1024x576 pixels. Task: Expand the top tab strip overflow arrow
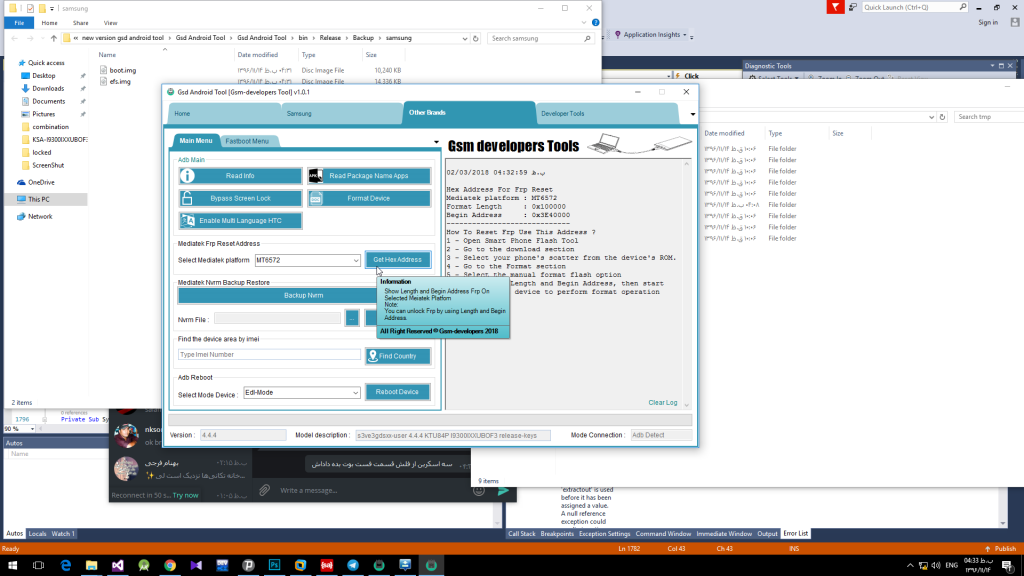point(692,114)
